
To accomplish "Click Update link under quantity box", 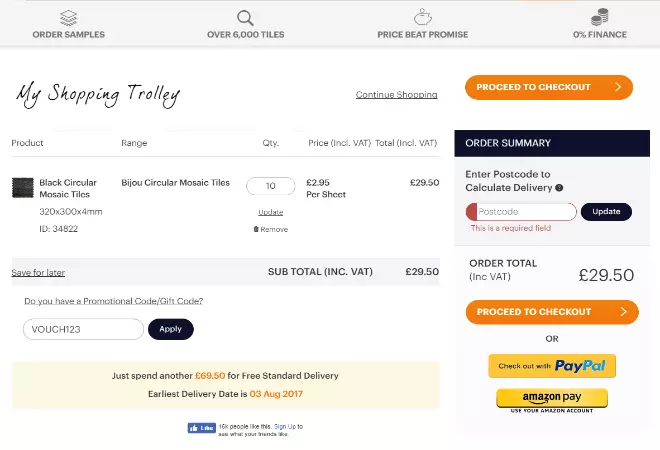I will click(x=270, y=212).
